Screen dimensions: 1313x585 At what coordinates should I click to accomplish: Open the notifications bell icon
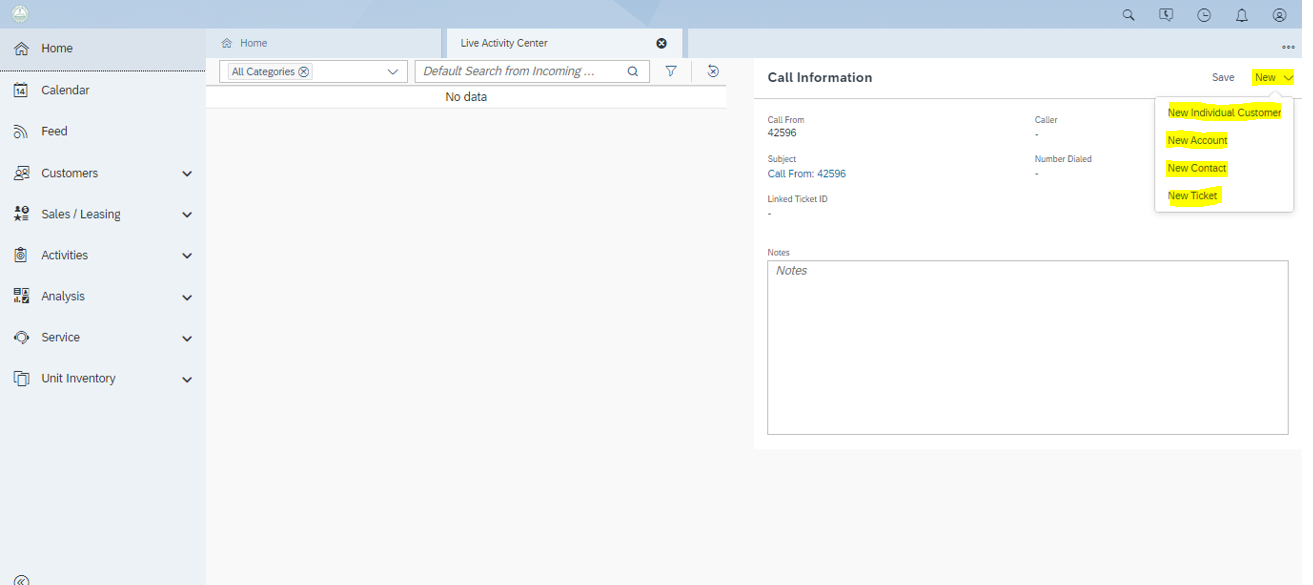[1241, 15]
